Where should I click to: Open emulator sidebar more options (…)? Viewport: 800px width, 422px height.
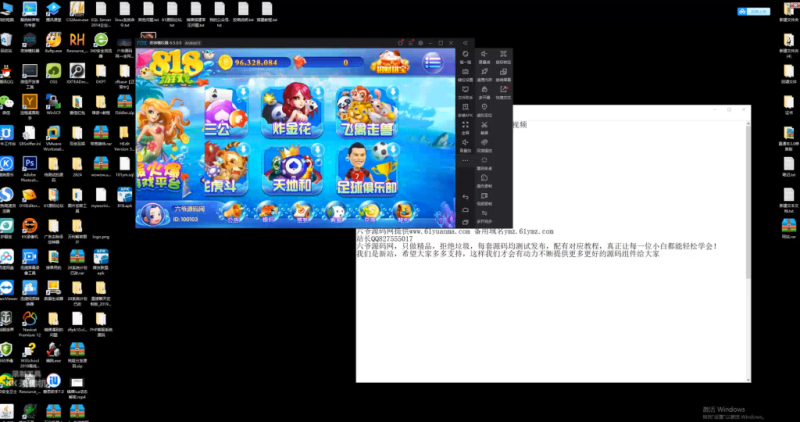[465, 160]
